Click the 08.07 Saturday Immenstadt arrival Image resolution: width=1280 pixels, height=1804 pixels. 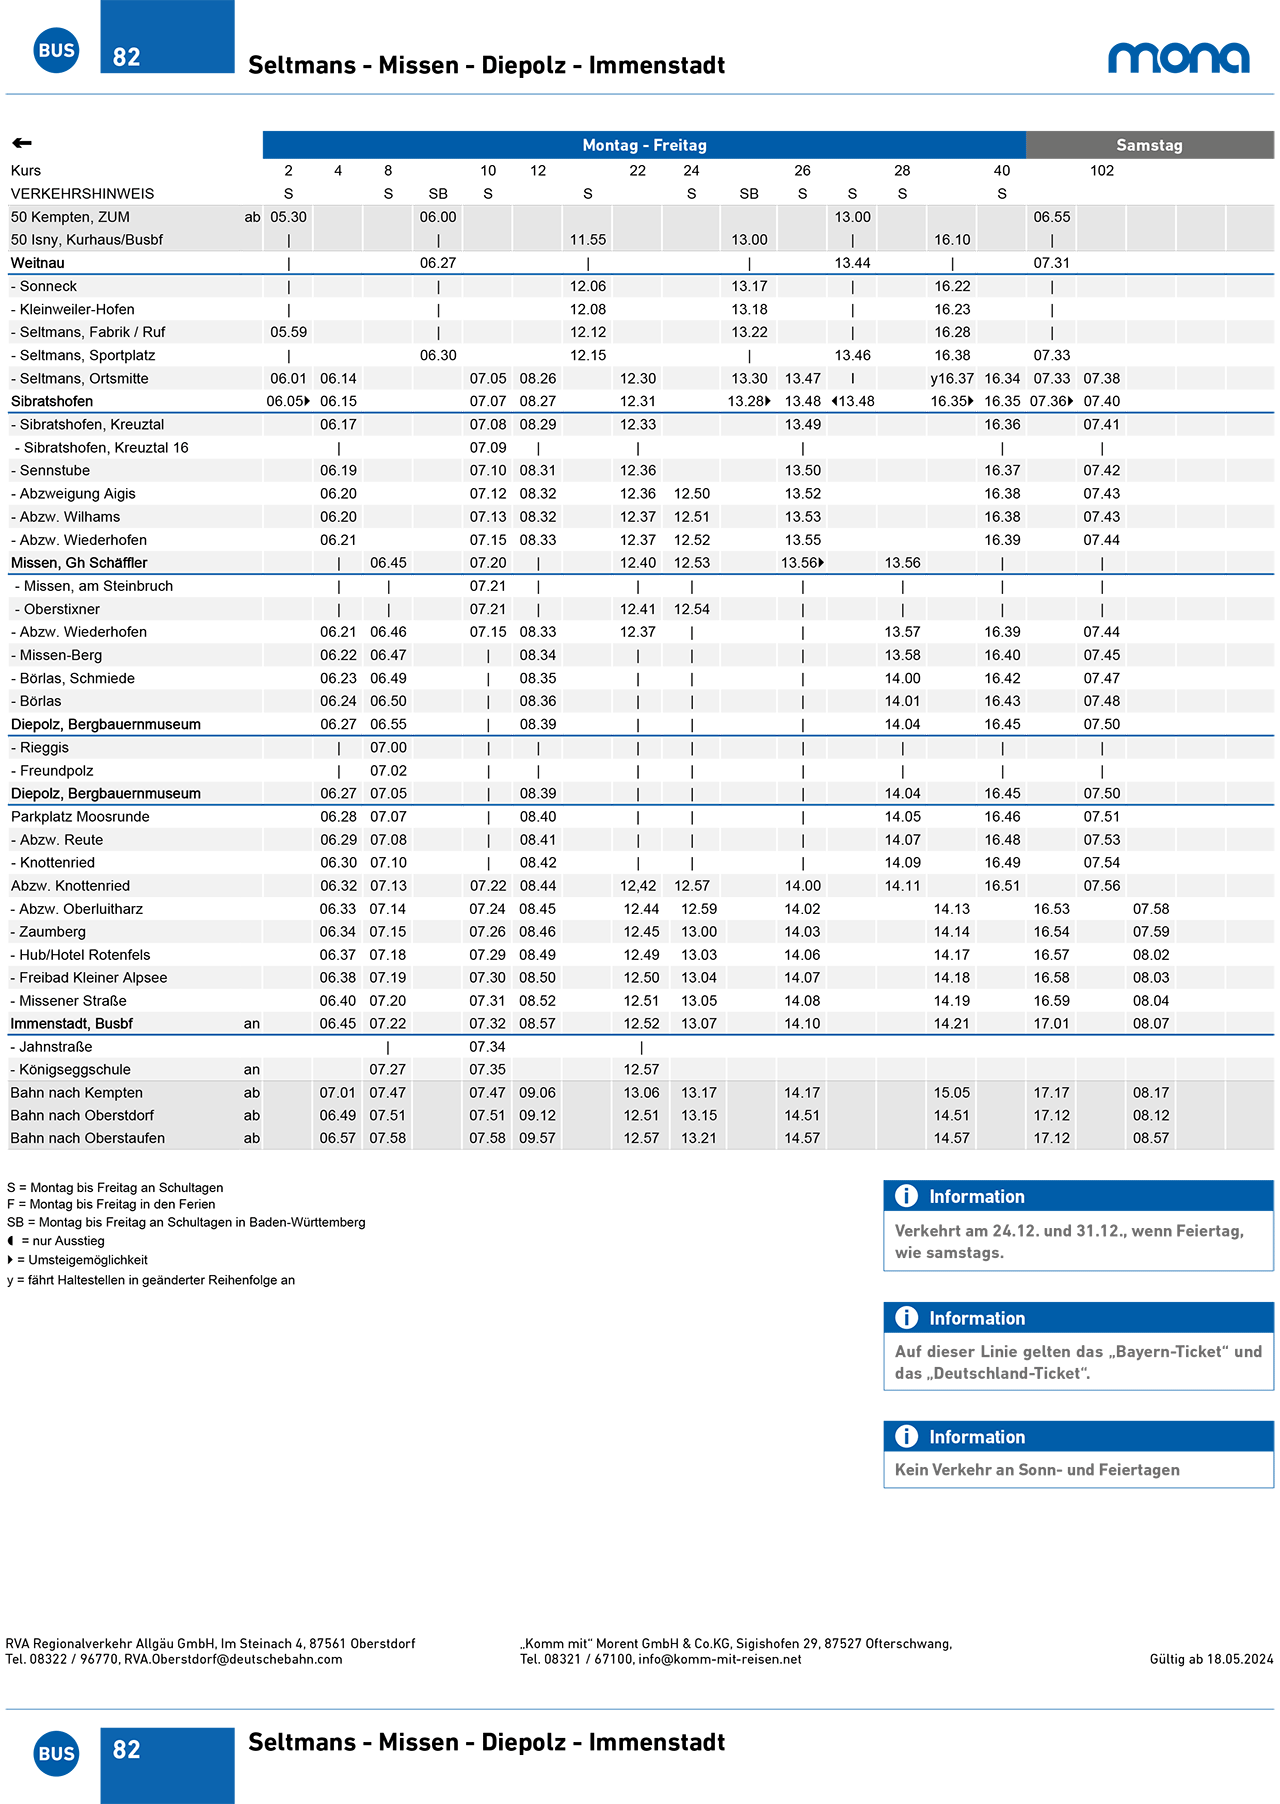pyautogui.click(x=1151, y=1024)
